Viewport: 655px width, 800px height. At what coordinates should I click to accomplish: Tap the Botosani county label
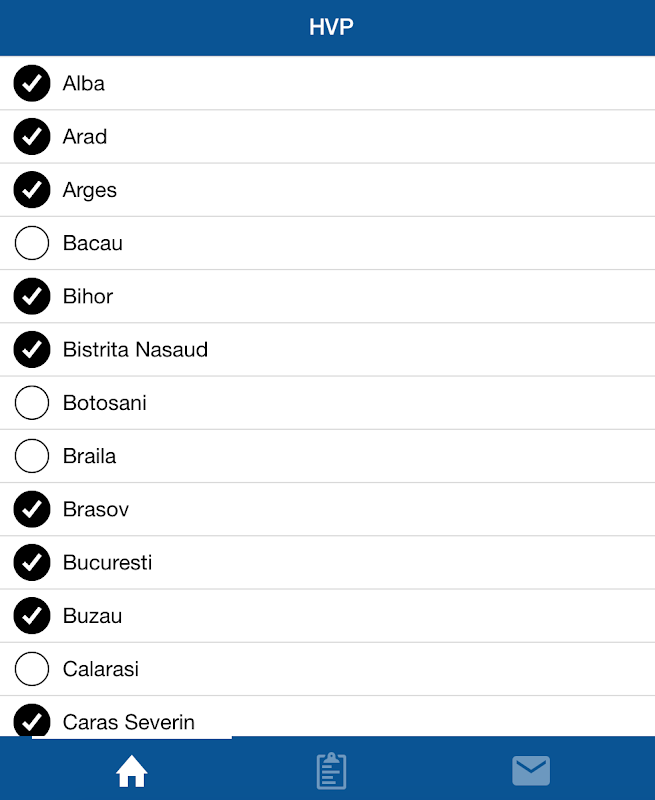pyautogui.click(x=105, y=403)
